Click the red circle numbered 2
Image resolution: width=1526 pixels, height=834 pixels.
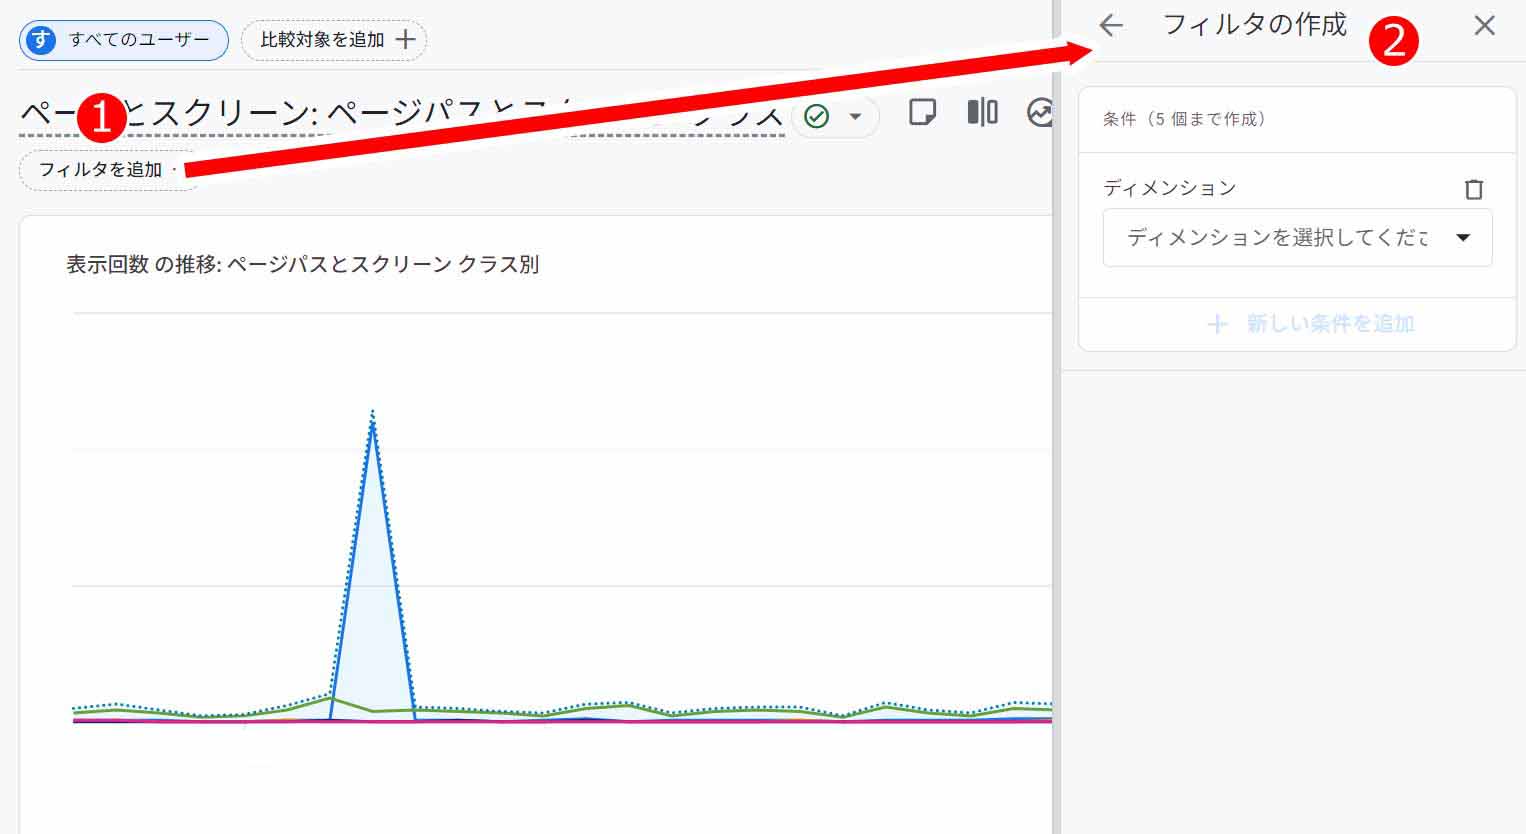tap(1394, 41)
